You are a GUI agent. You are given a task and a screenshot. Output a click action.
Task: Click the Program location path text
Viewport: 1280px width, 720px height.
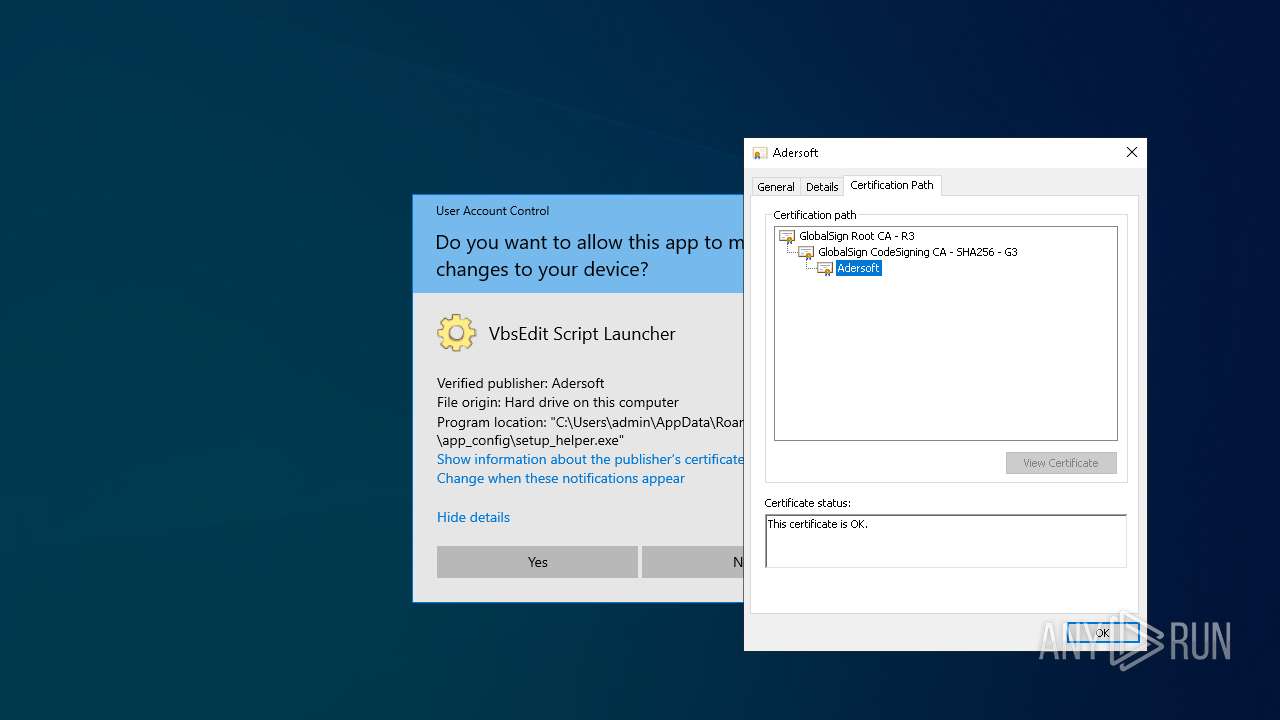point(590,431)
